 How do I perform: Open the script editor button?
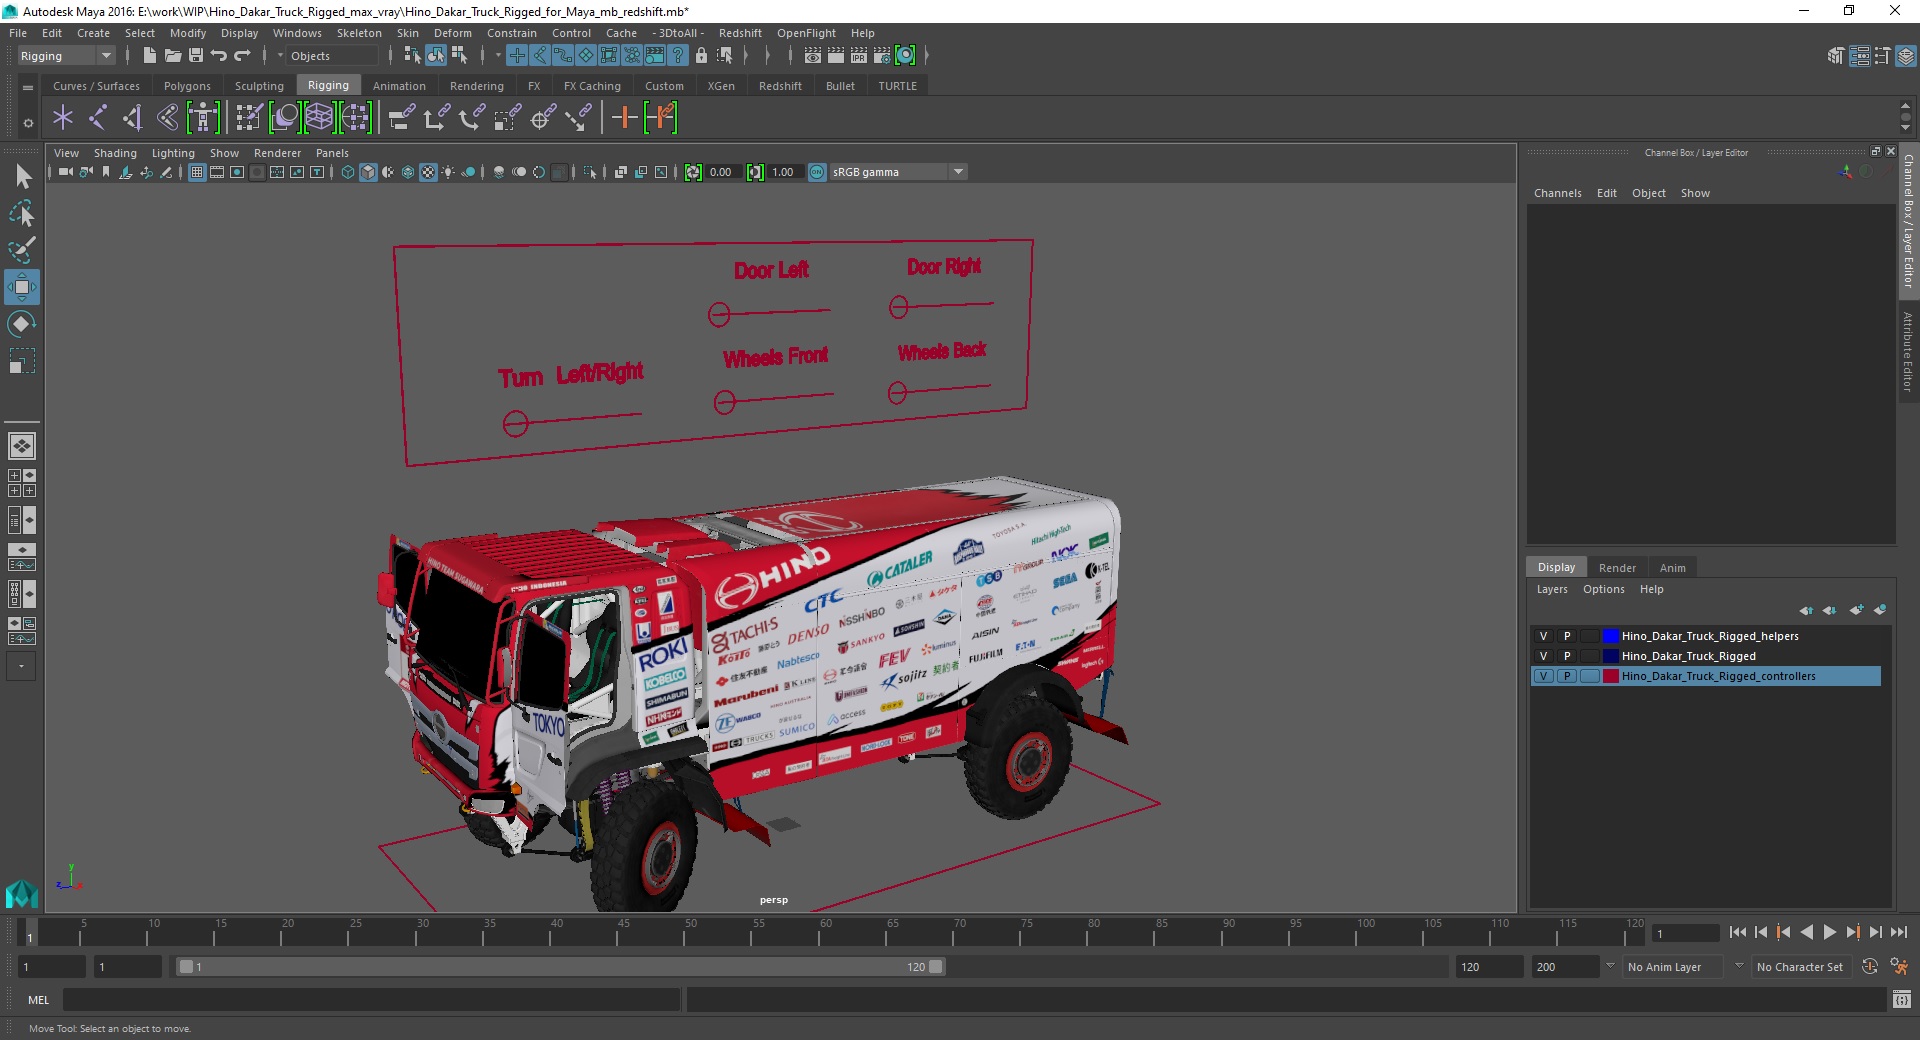pyautogui.click(x=1901, y=1000)
